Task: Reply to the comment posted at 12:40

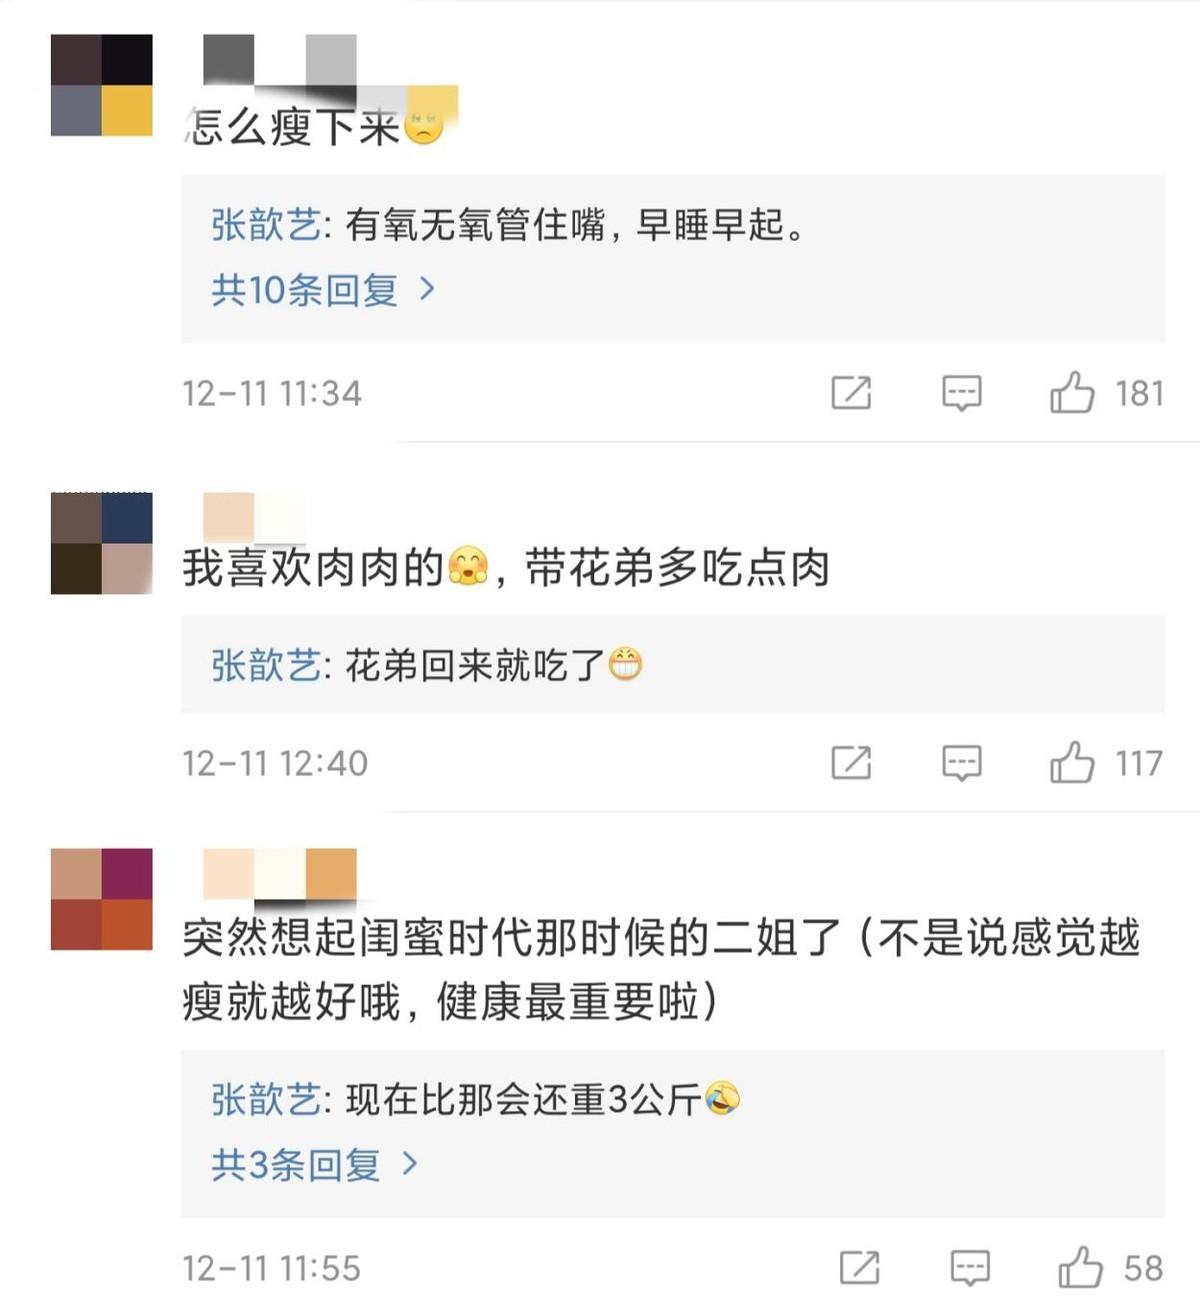Action: point(962,763)
